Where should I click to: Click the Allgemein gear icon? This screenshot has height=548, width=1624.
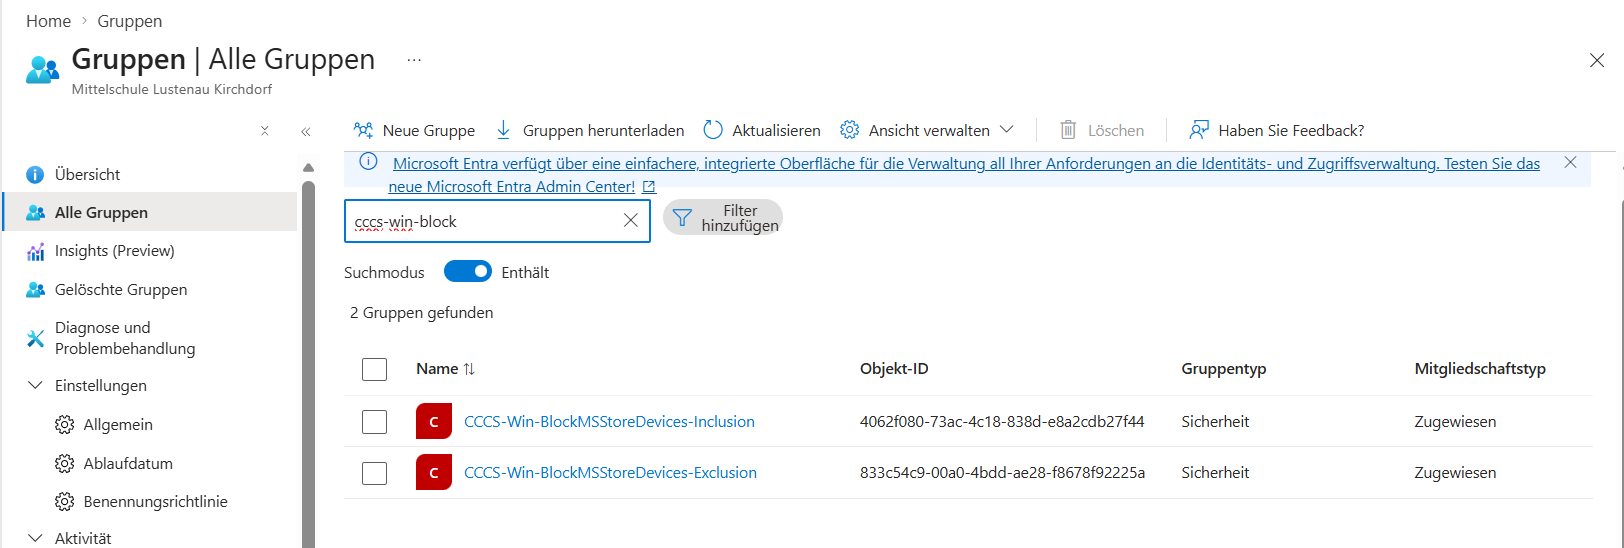tap(64, 425)
